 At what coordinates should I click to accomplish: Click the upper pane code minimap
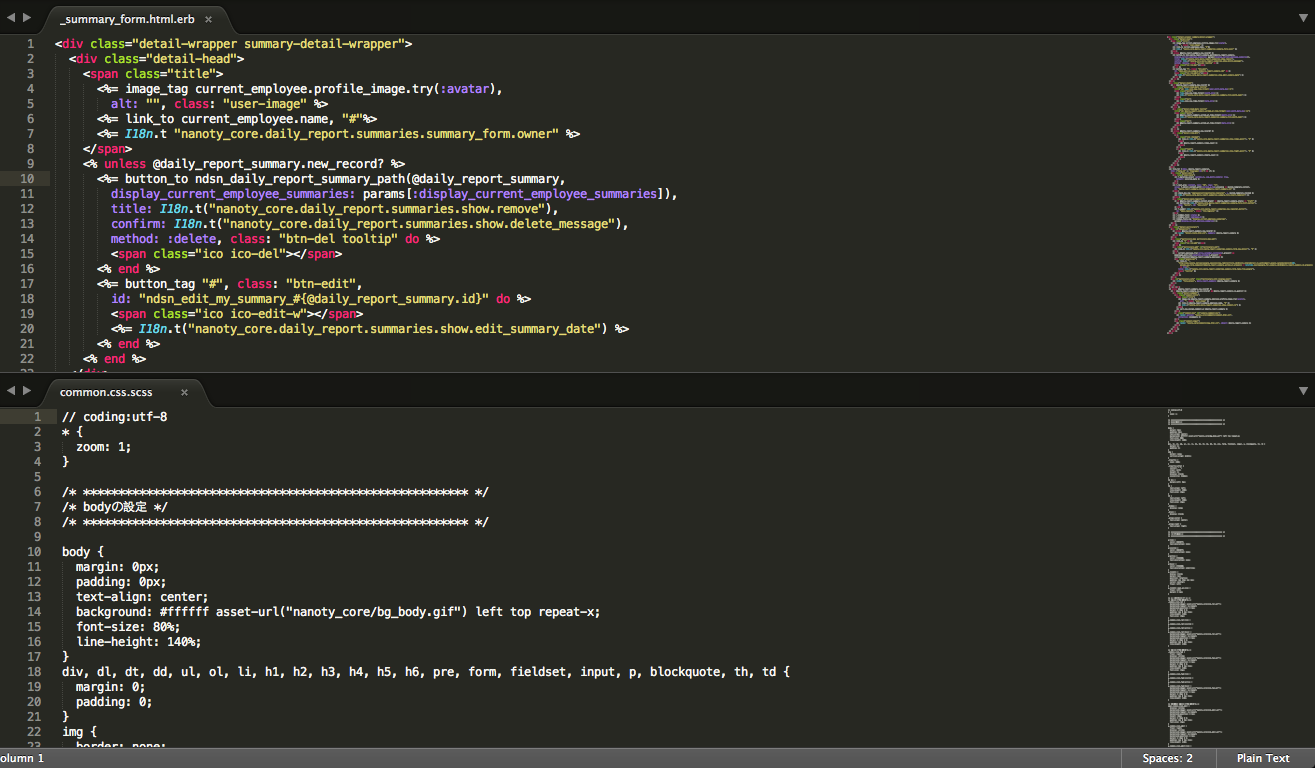pyautogui.click(x=1238, y=185)
